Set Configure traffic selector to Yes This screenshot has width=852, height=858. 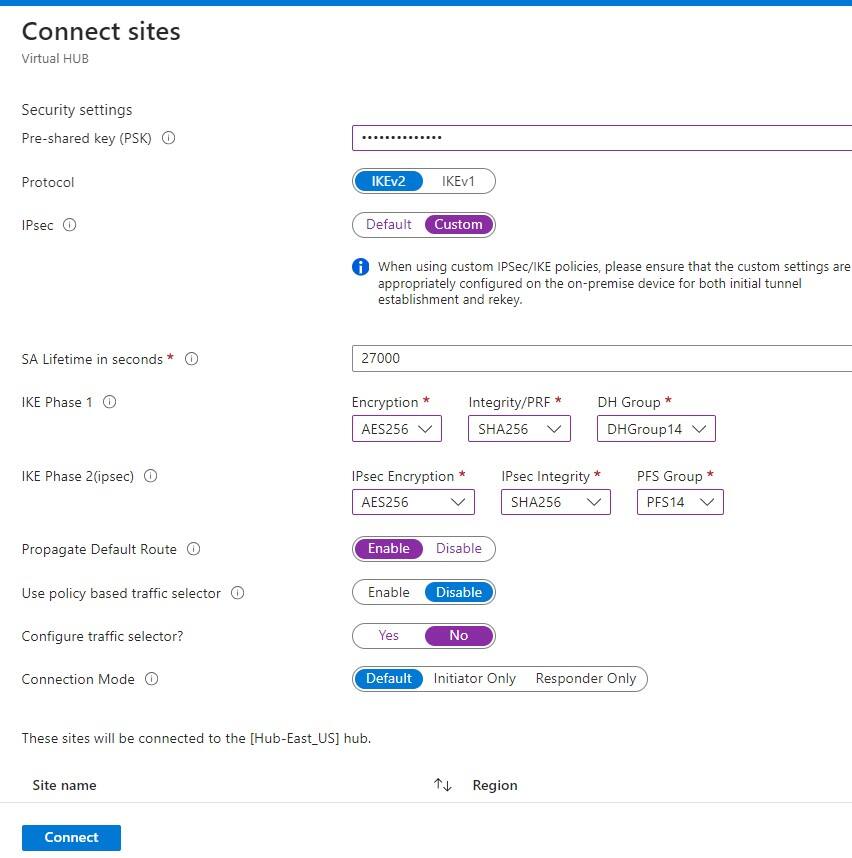click(x=388, y=635)
